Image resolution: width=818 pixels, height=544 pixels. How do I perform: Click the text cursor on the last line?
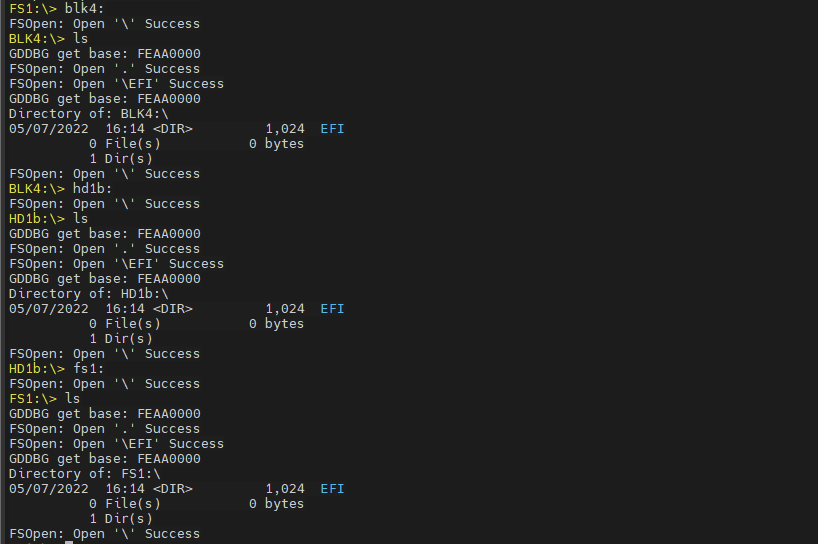[69, 541]
